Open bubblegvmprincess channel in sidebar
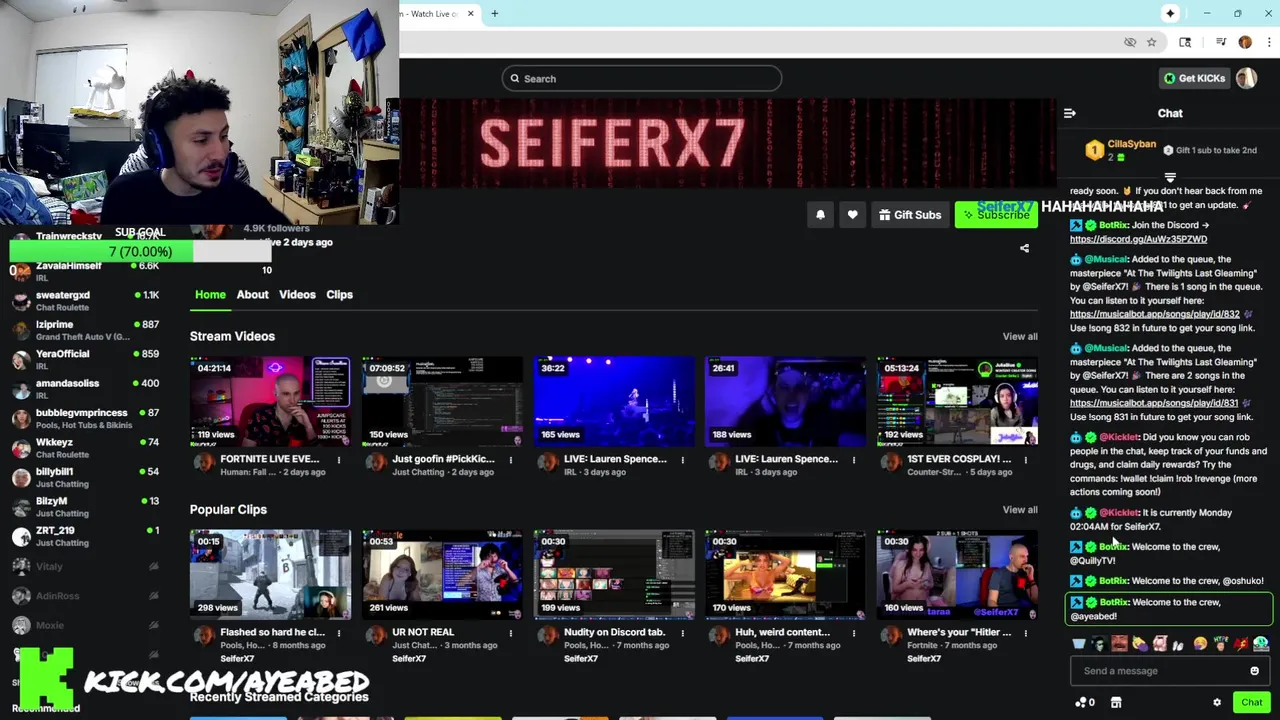 tap(85, 418)
